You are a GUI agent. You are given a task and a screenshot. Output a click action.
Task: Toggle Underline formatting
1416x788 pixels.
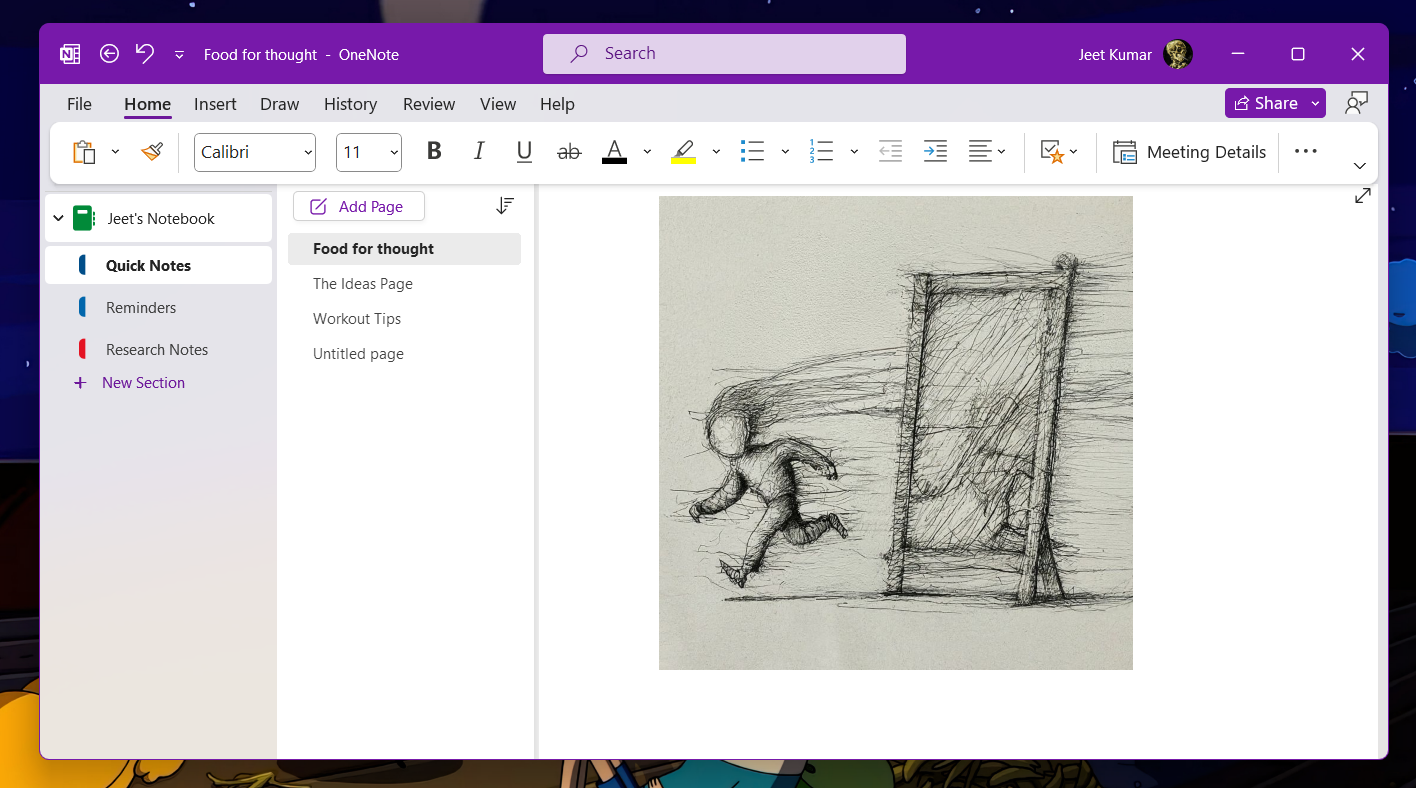524,152
